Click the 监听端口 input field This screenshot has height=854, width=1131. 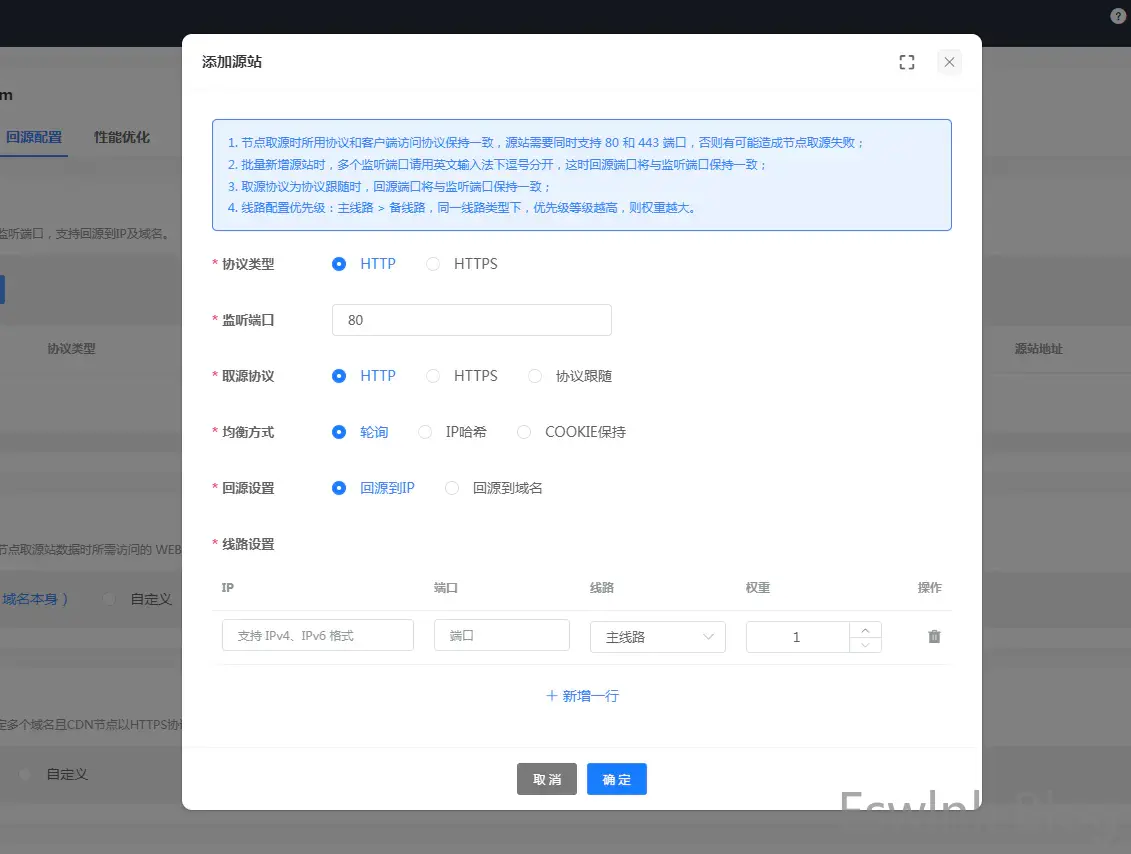[471, 320]
